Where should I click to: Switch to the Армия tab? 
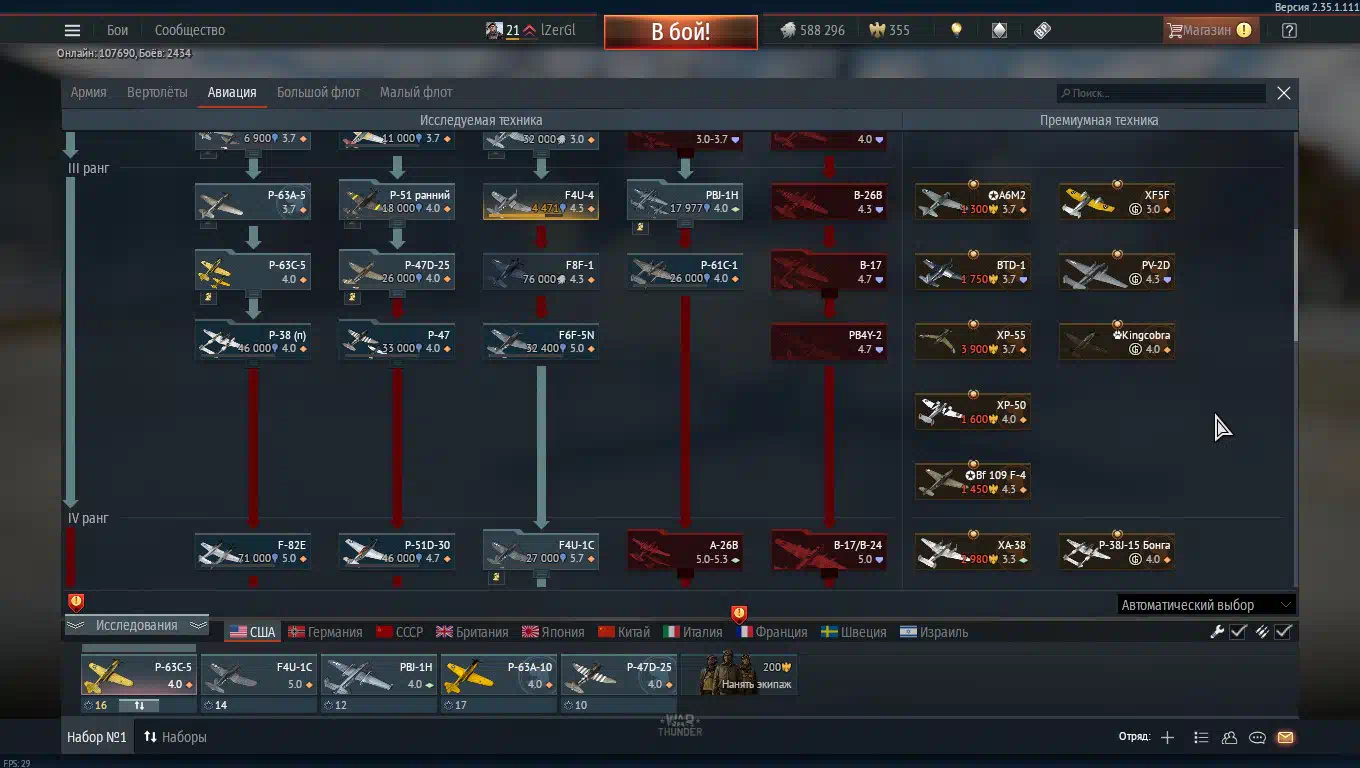[89, 92]
